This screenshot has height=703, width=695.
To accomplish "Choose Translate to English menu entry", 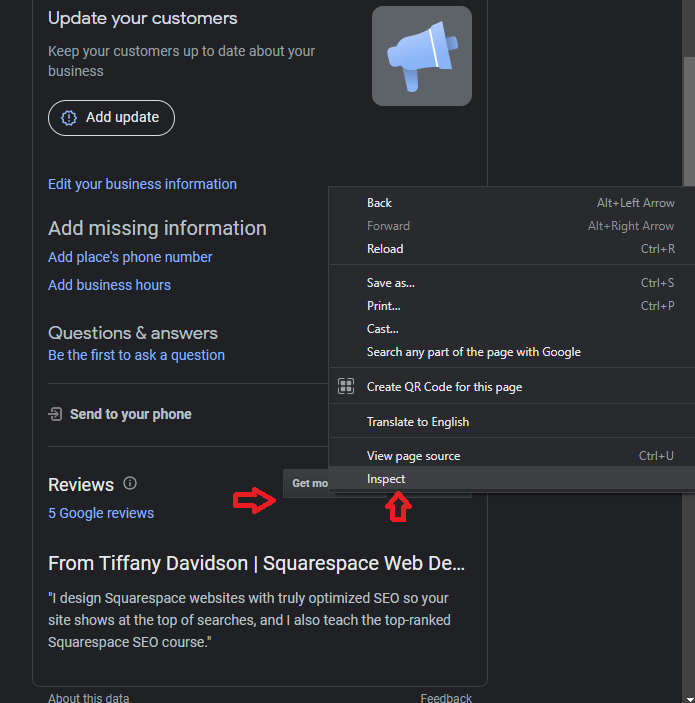I will [x=512, y=422].
